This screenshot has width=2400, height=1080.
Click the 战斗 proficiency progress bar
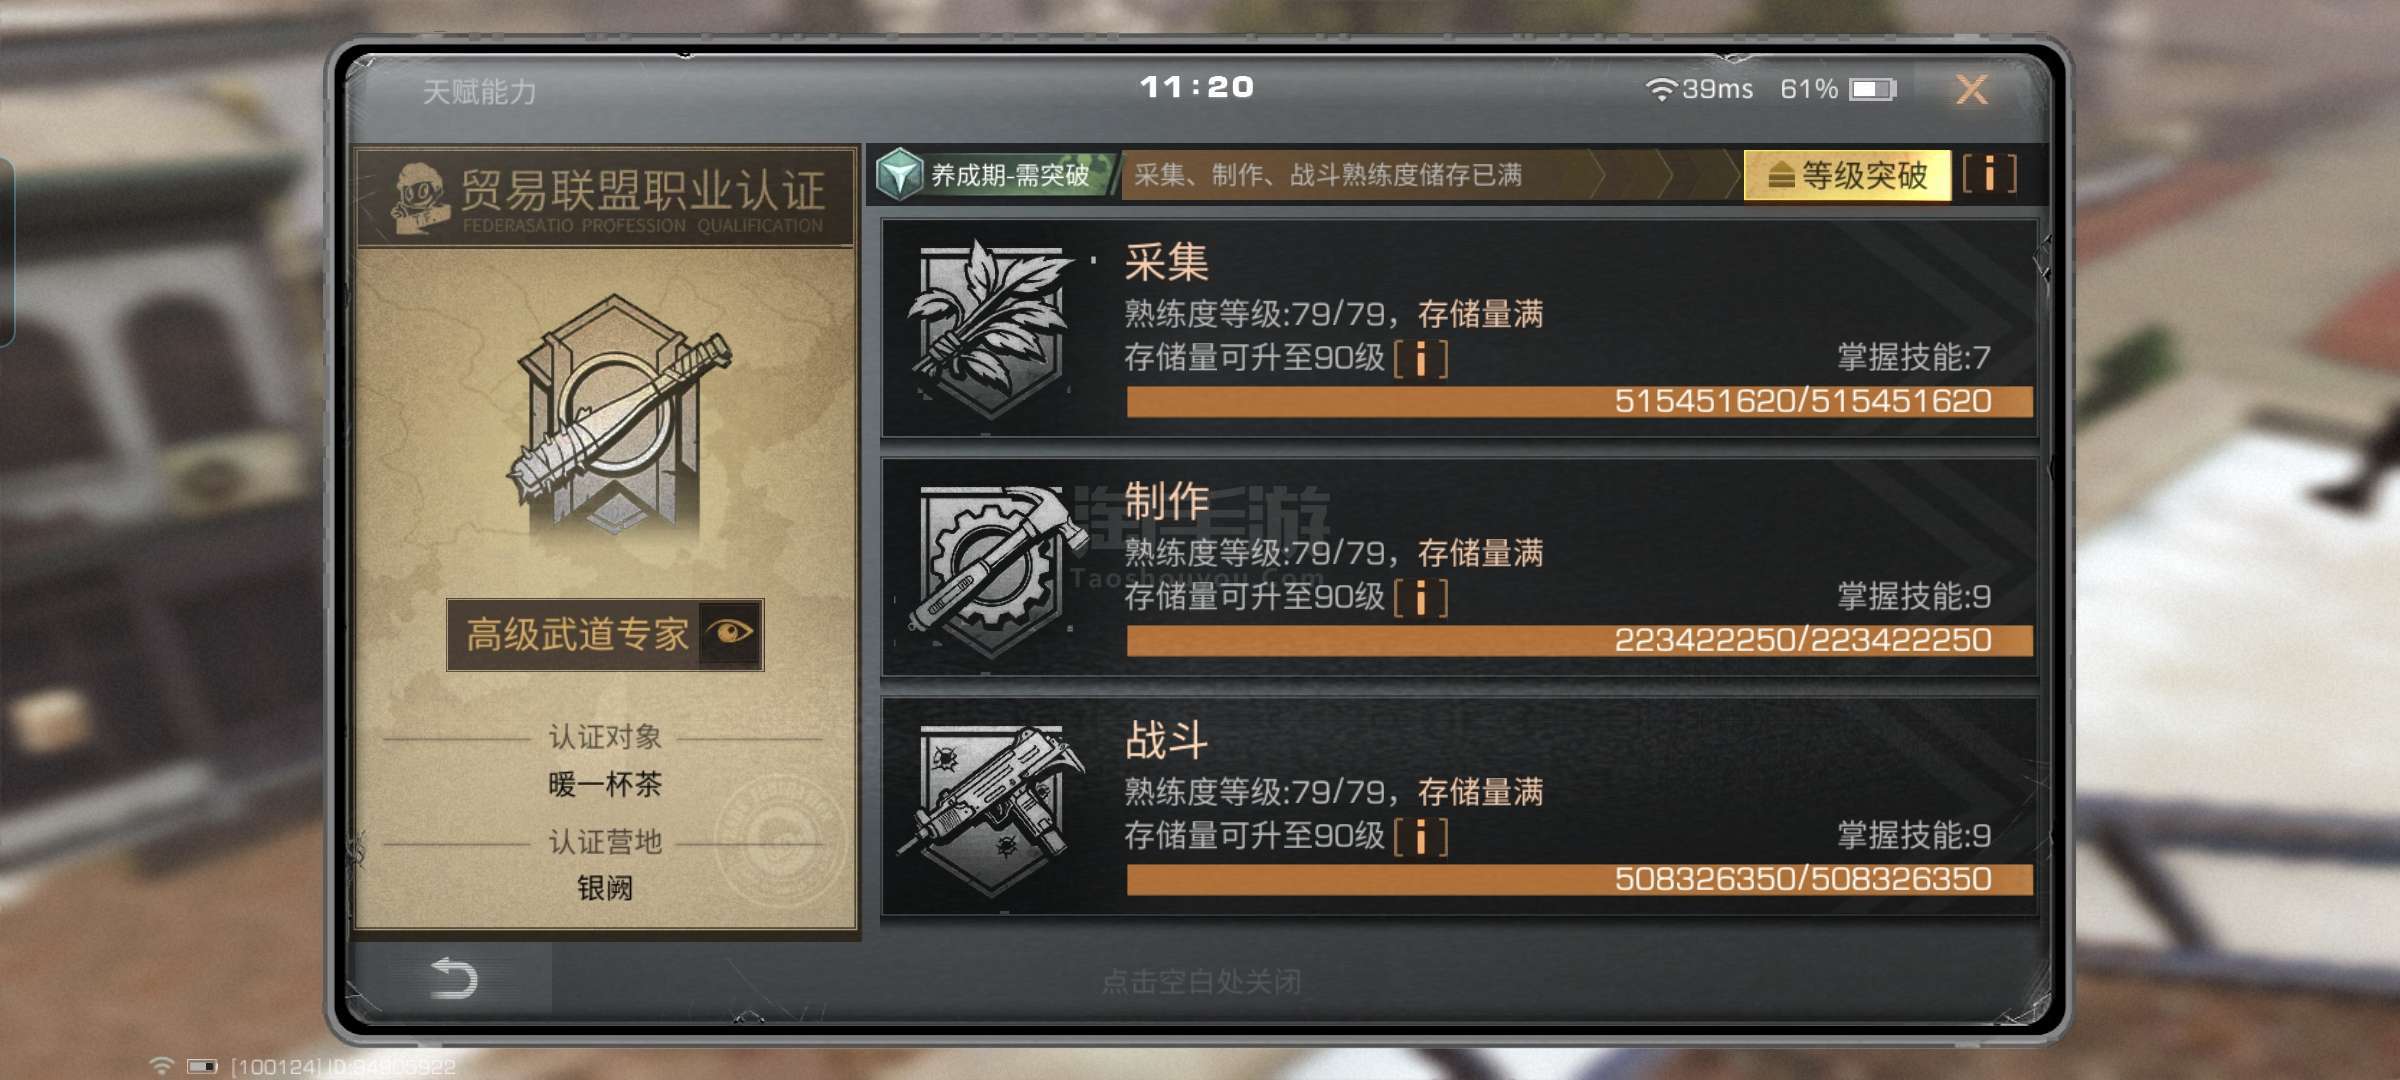(1580, 879)
